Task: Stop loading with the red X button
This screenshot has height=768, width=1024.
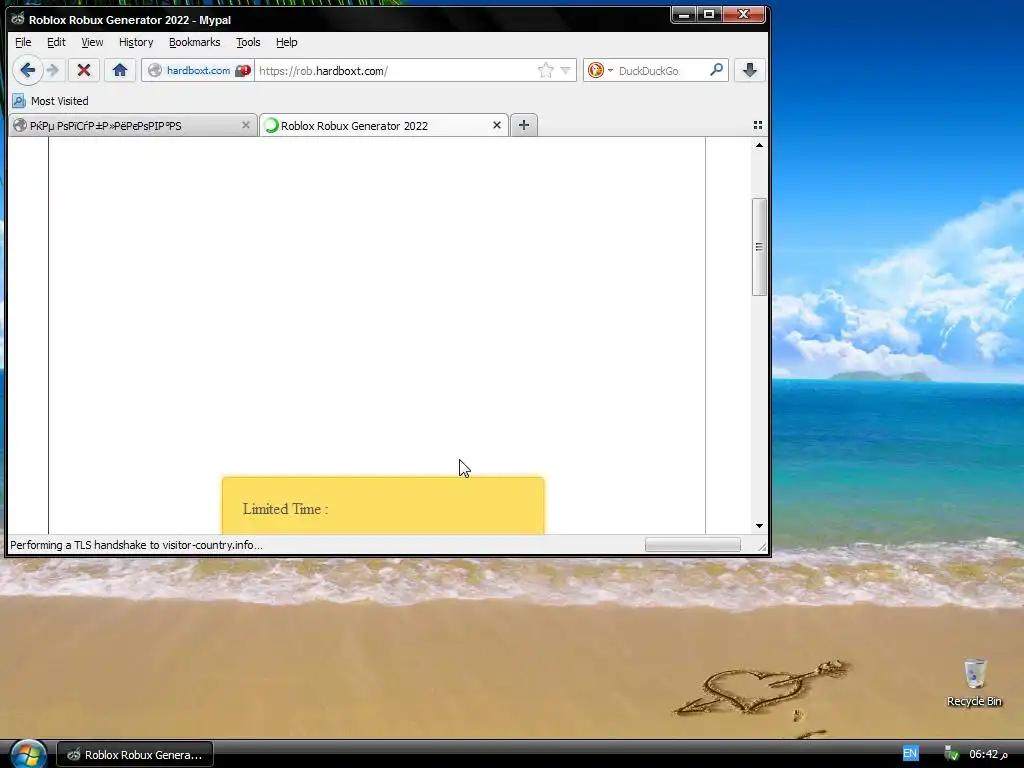Action: [84, 70]
